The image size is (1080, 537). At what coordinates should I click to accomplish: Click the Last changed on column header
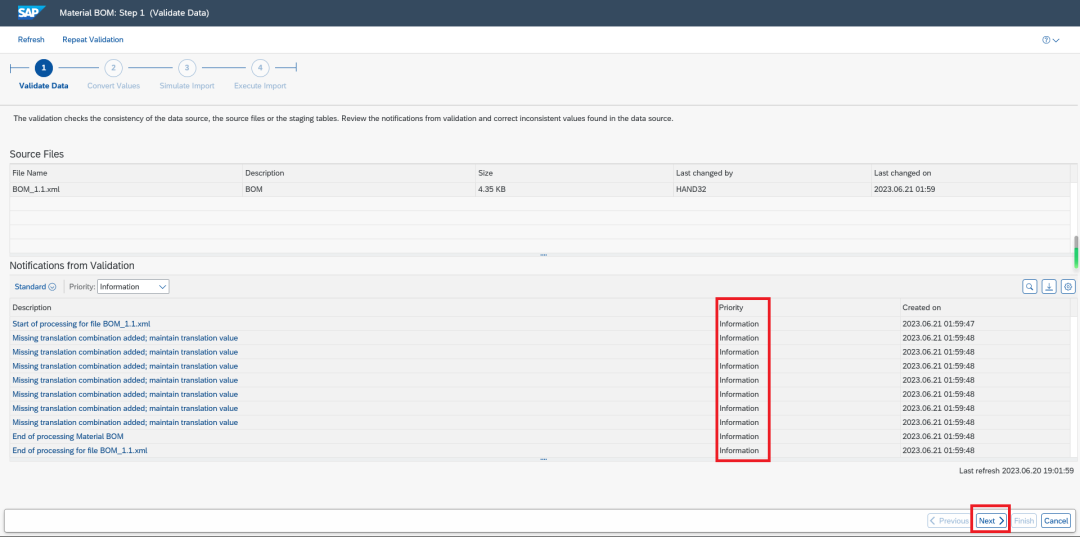(970, 173)
